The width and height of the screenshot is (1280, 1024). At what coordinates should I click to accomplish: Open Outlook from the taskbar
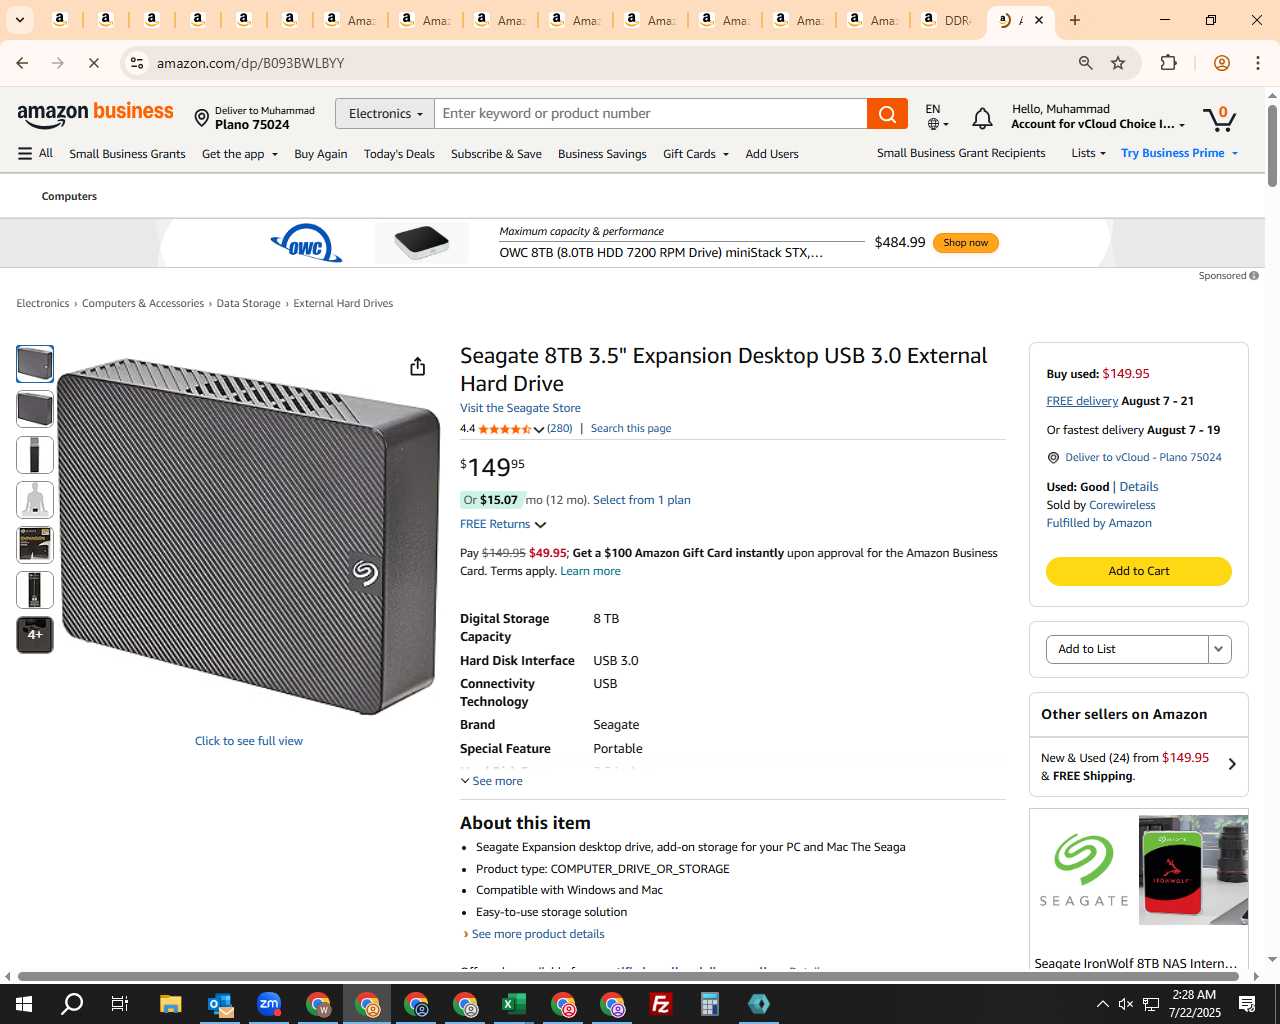(x=220, y=1004)
